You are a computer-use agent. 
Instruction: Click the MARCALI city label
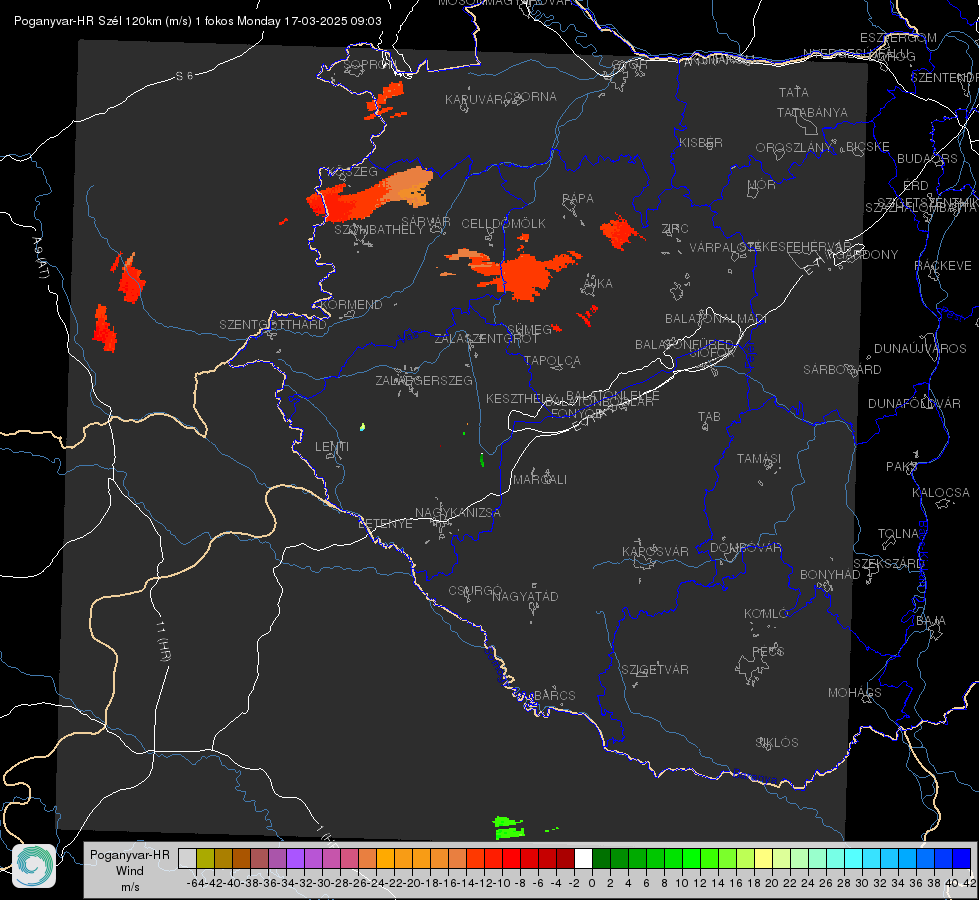click(540, 480)
